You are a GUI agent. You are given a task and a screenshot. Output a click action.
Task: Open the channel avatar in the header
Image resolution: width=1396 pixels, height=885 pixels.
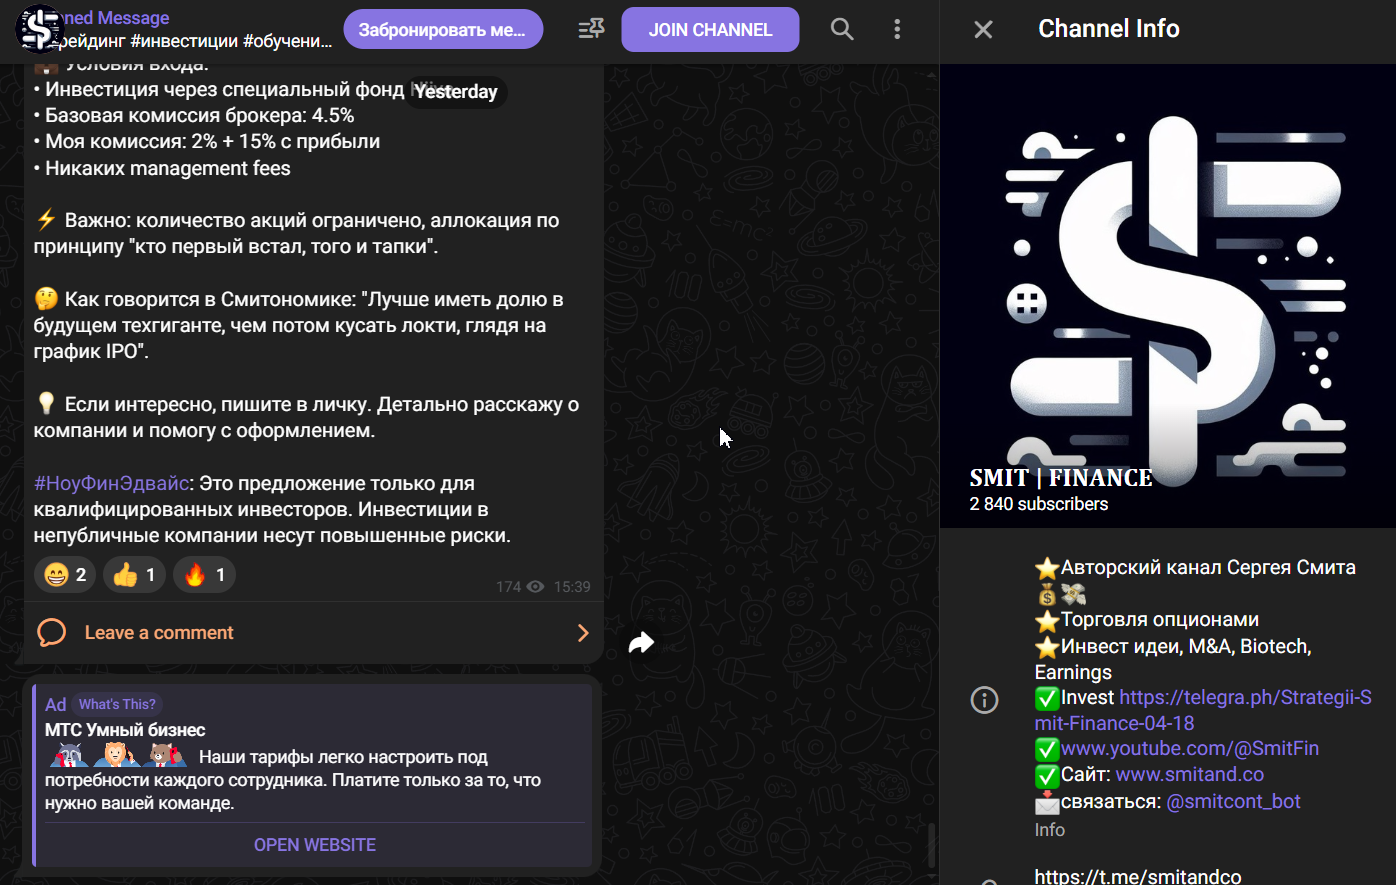coord(41,29)
